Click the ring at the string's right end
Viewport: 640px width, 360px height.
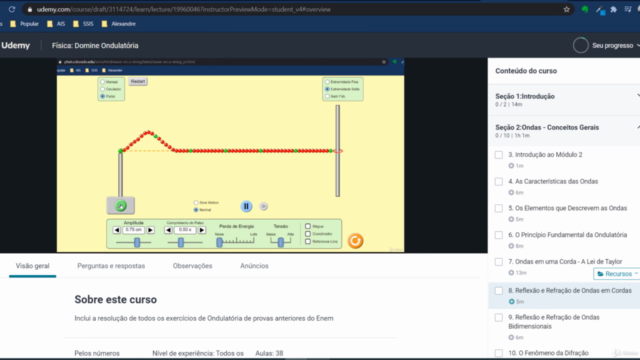click(x=338, y=151)
